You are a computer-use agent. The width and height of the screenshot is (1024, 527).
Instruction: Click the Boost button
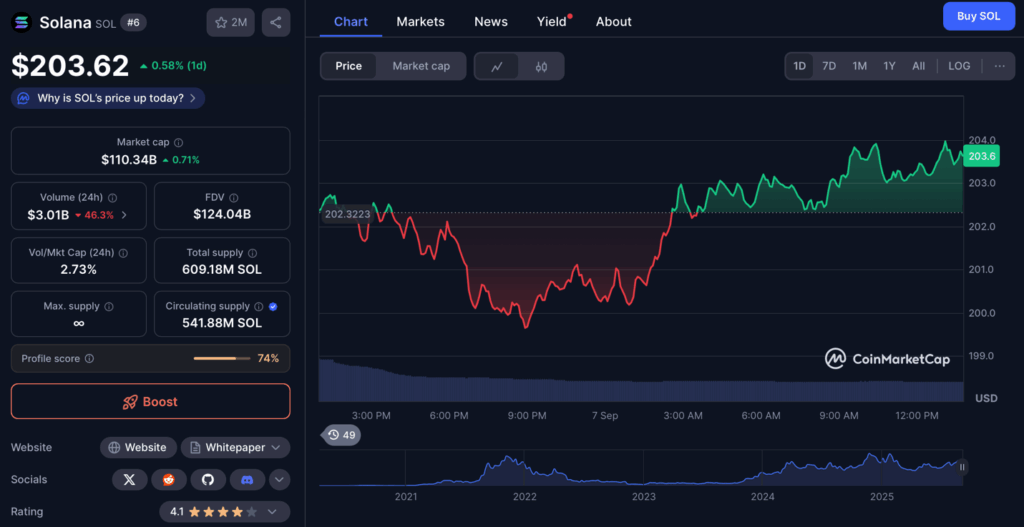click(x=151, y=402)
